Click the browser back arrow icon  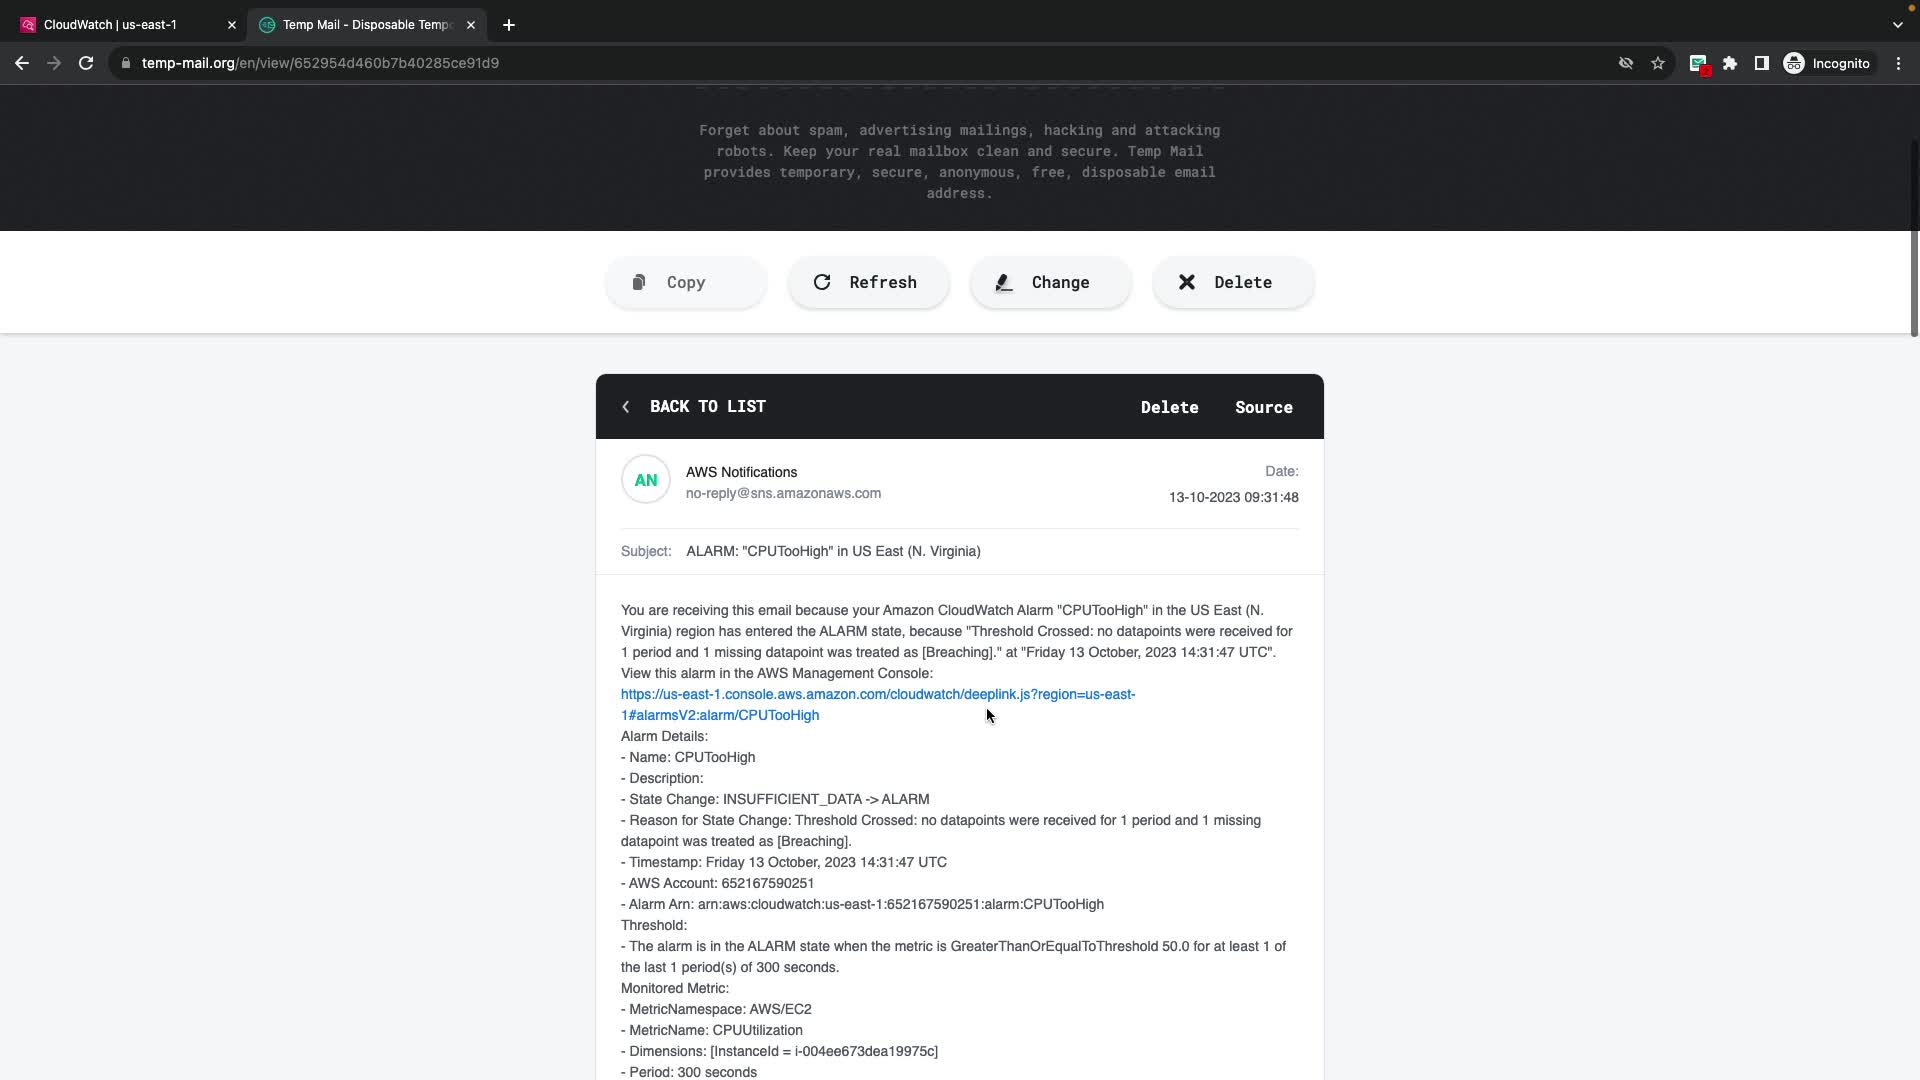click(22, 63)
